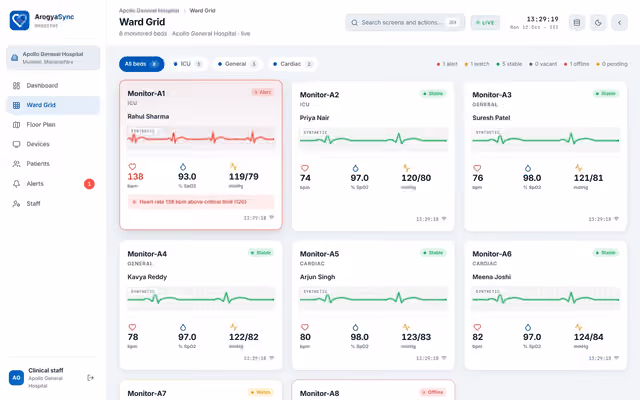This screenshot has width=640, height=400.
Task: Select Ward Grid in the sidebar
Action: pyautogui.click(x=53, y=105)
